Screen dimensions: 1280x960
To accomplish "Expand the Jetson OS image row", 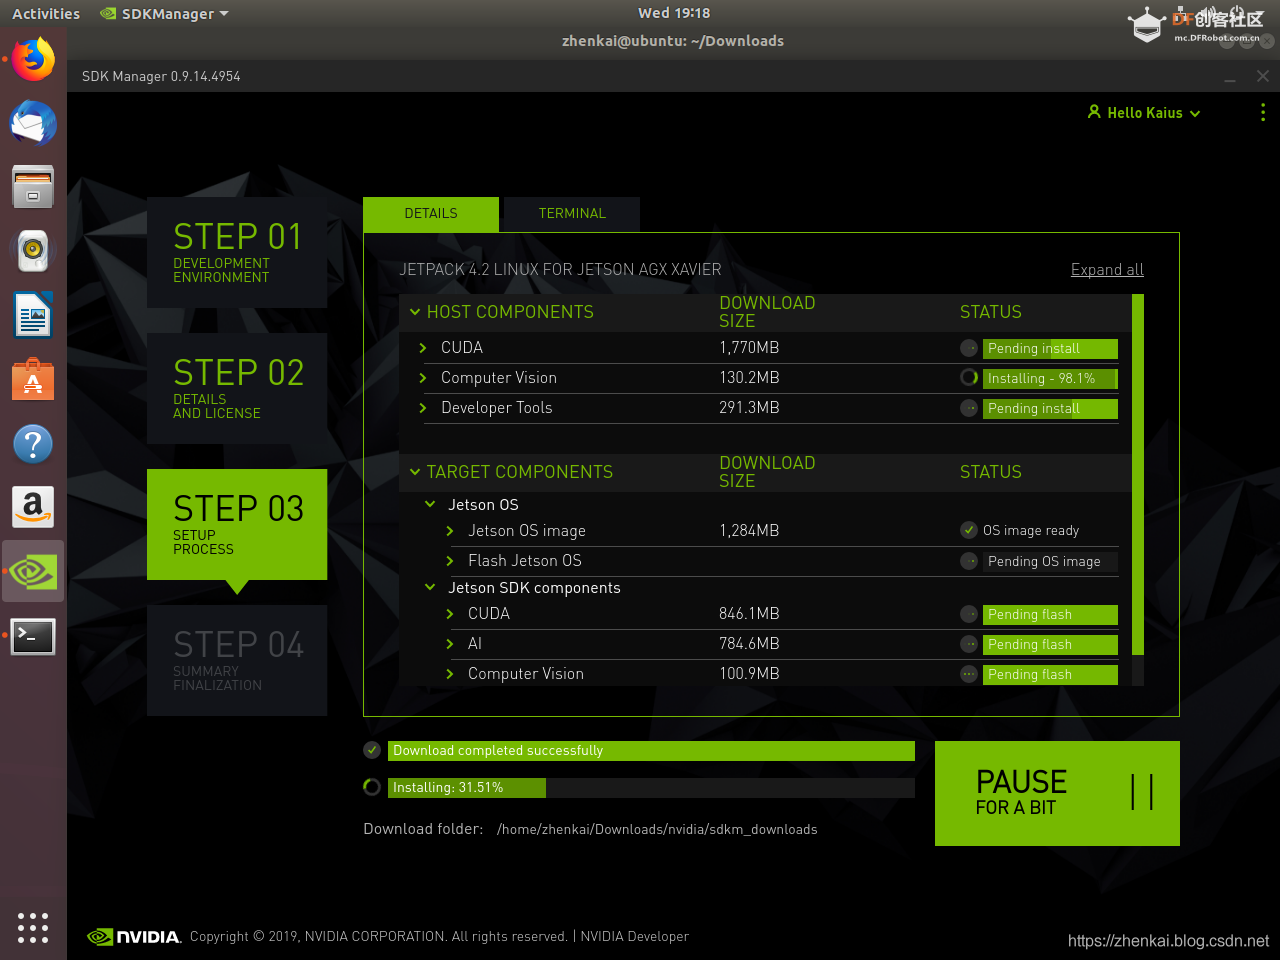I will pos(450,531).
